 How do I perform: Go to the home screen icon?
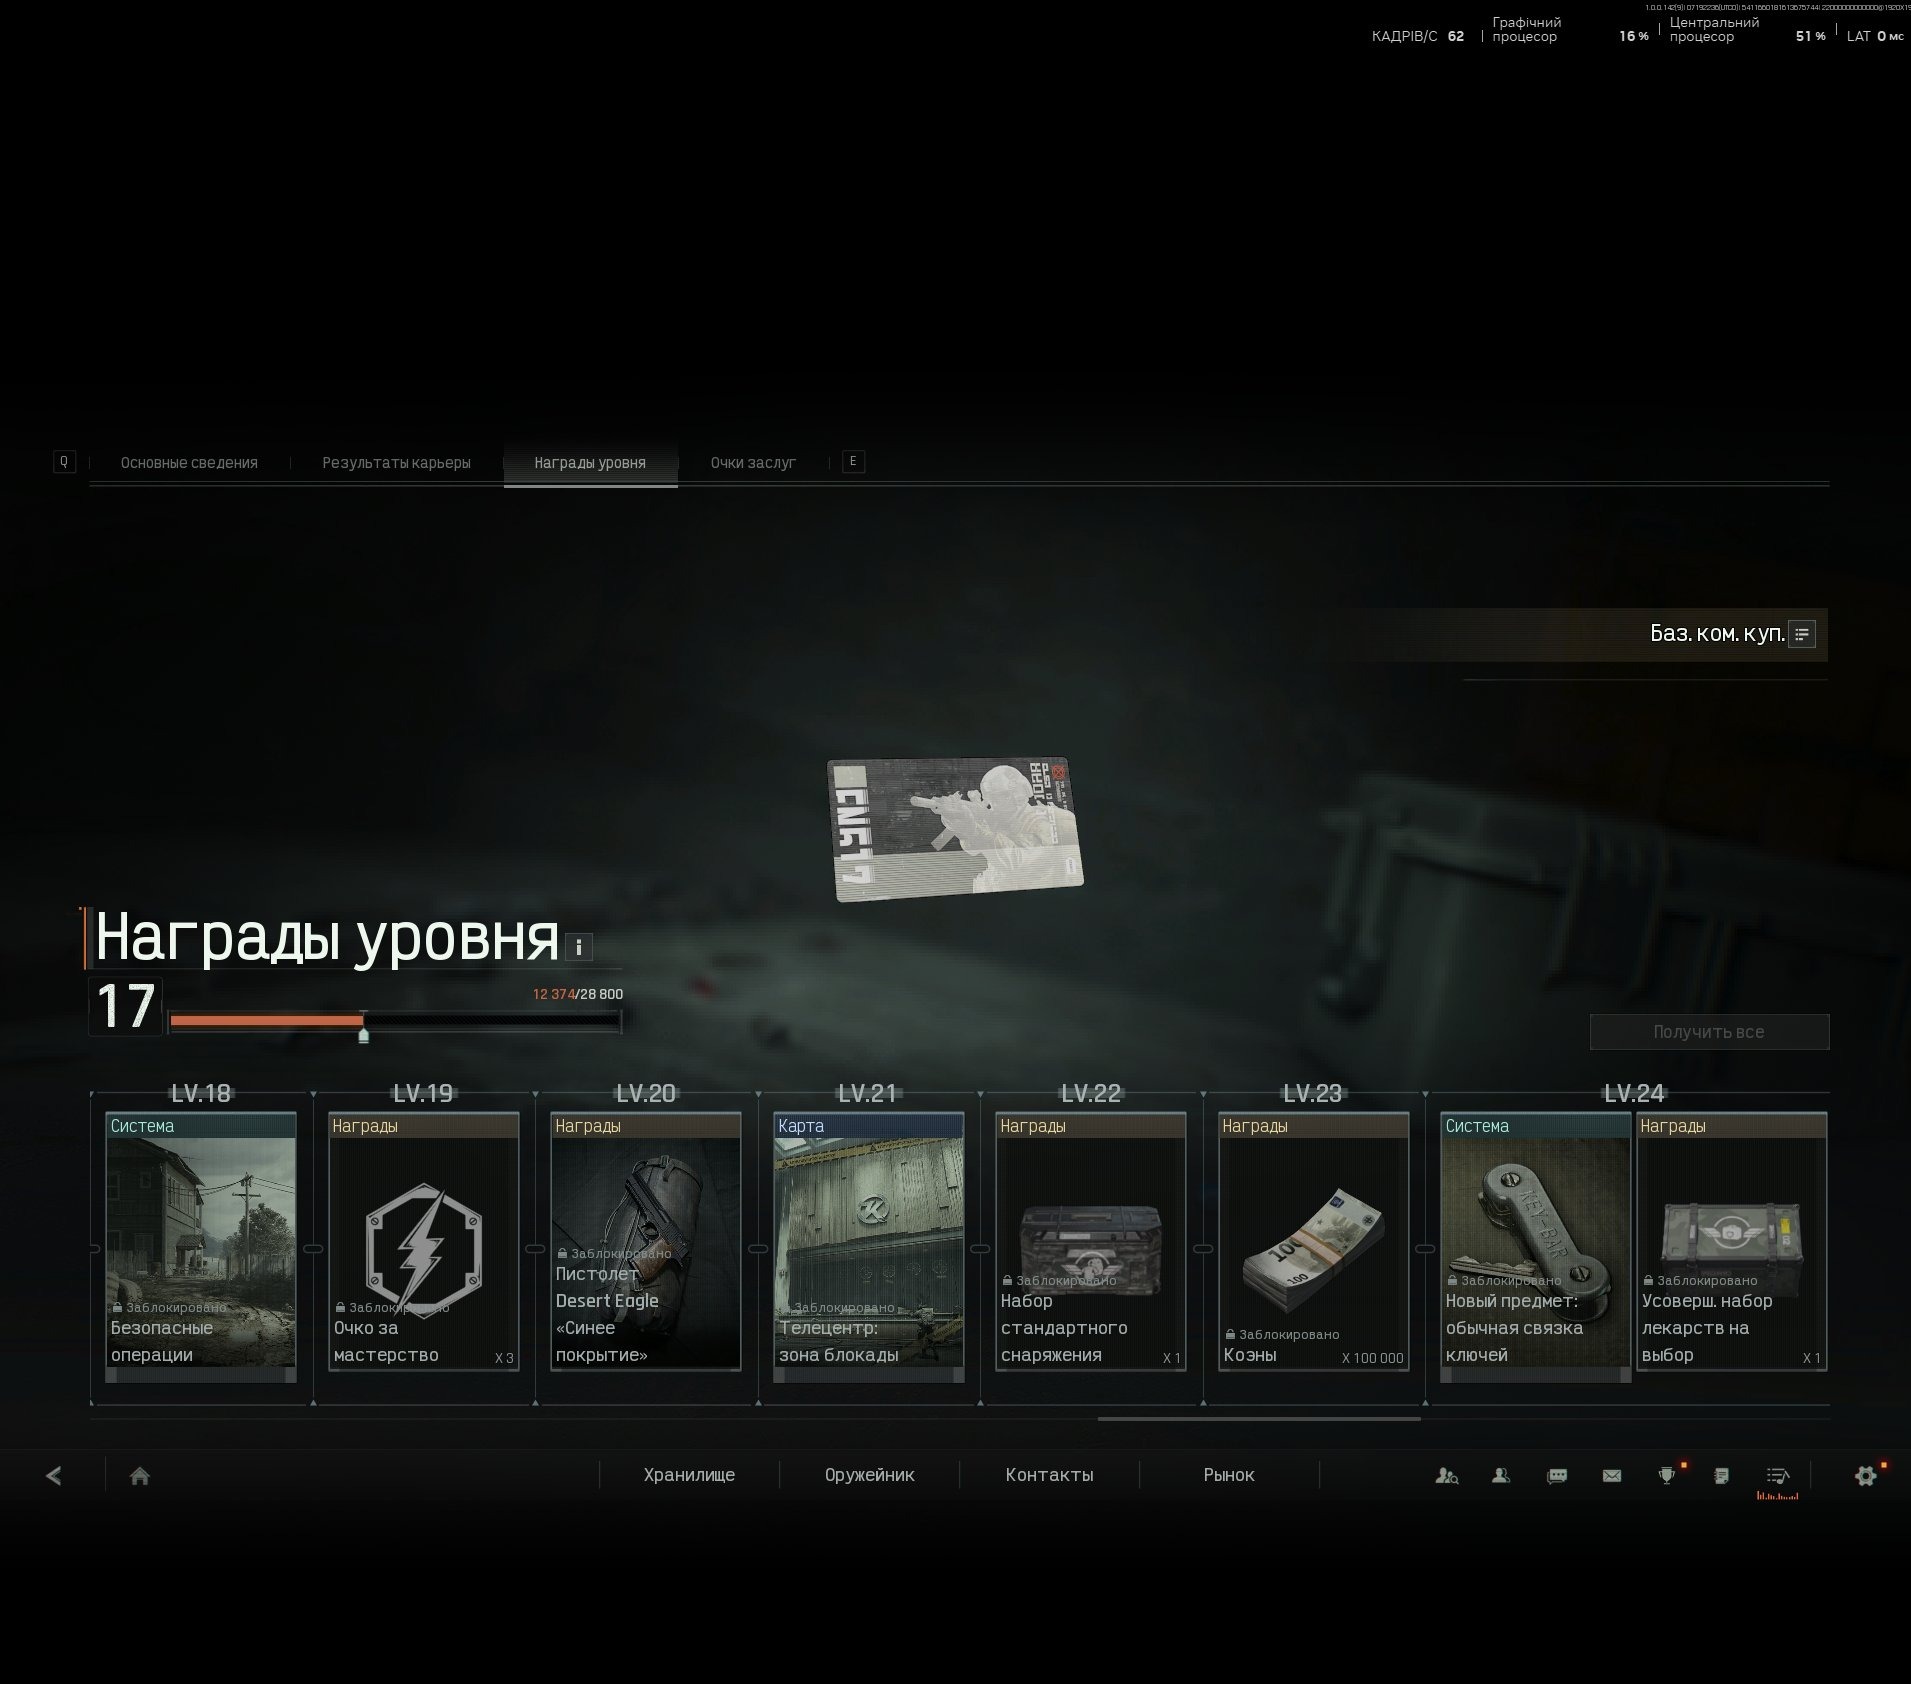click(140, 1476)
